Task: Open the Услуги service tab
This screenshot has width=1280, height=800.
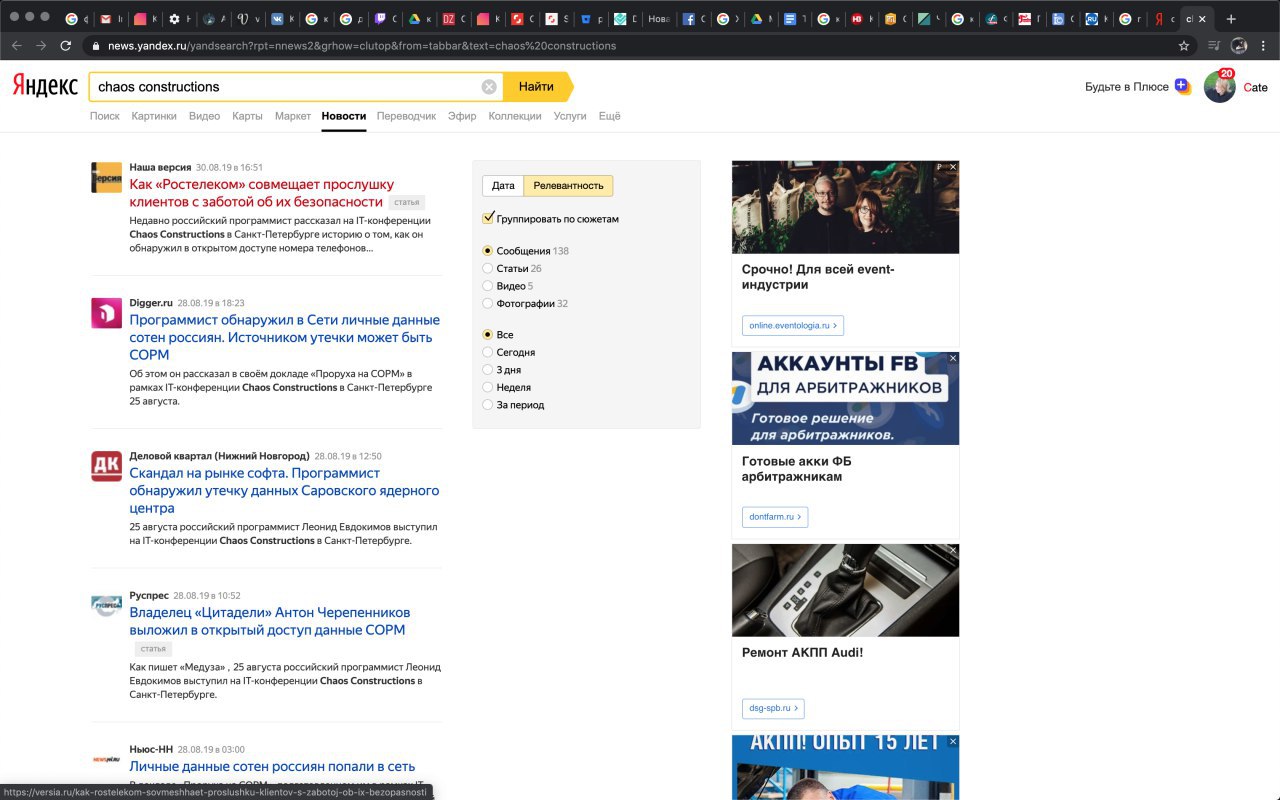Action: point(570,116)
